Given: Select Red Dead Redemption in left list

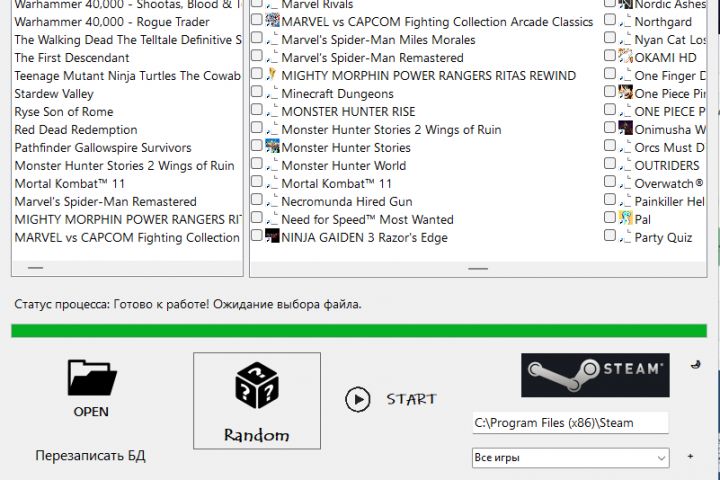Looking at the screenshot, I should pyautogui.click(x=76, y=130).
